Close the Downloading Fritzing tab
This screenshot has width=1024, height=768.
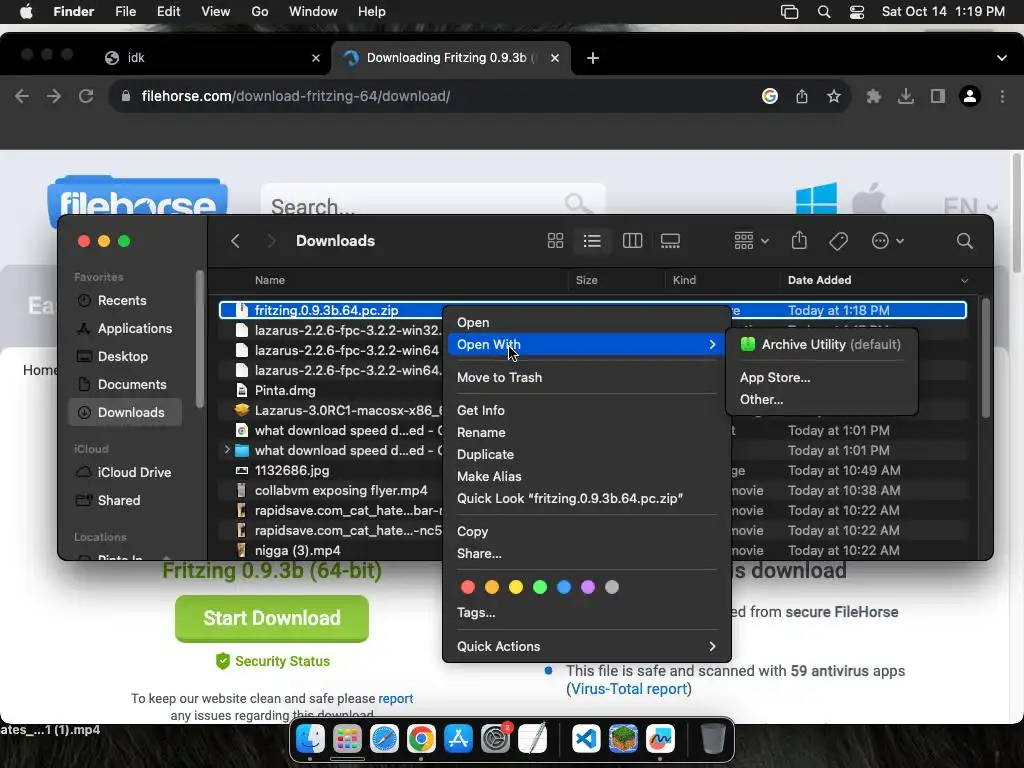554,58
